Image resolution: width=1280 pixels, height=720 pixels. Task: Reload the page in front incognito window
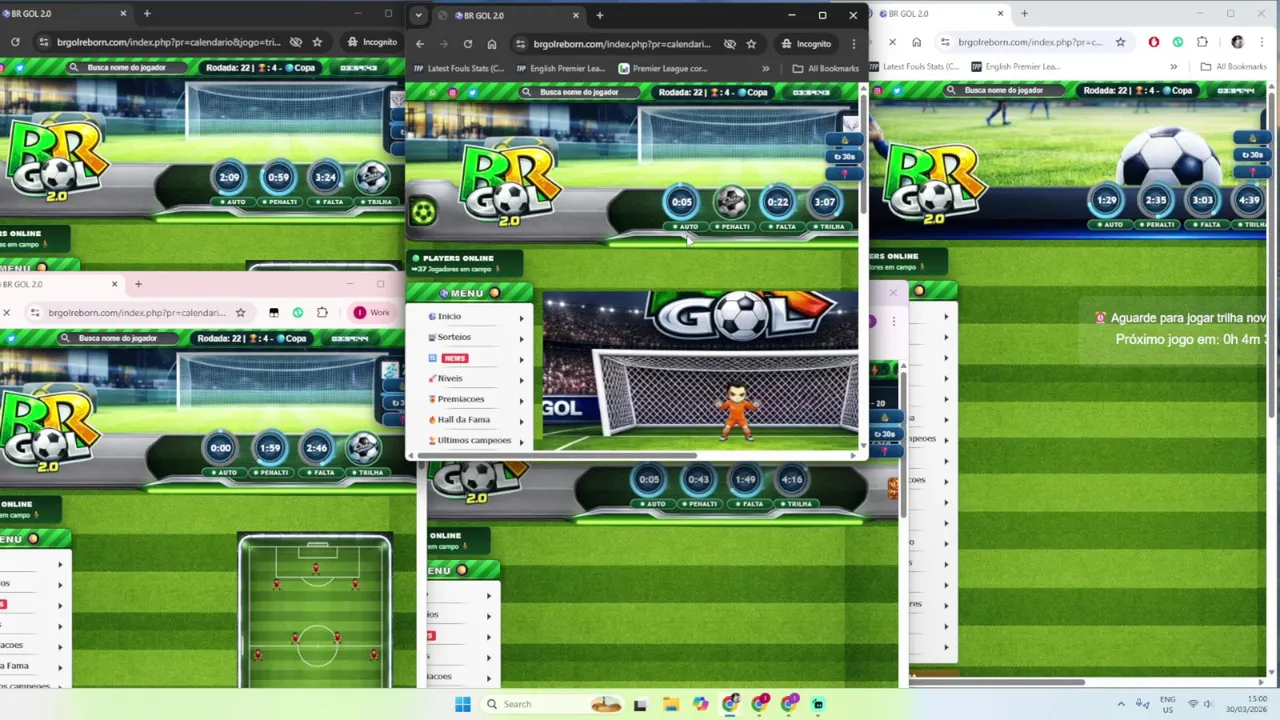pos(468,44)
